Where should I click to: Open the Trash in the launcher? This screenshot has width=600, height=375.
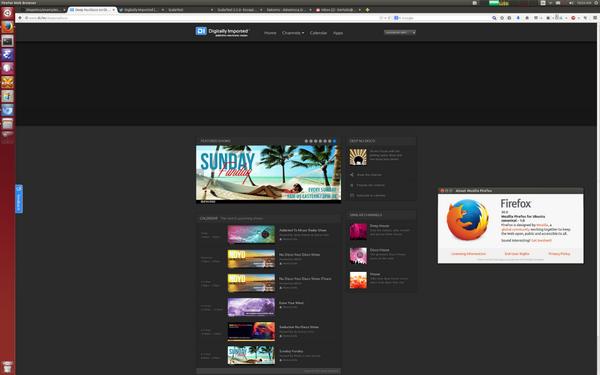(x=7, y=367)
